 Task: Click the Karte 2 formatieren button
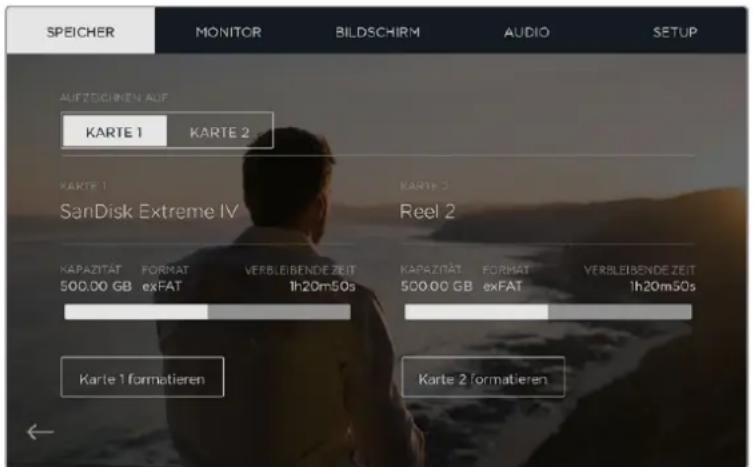click(483, 377)
